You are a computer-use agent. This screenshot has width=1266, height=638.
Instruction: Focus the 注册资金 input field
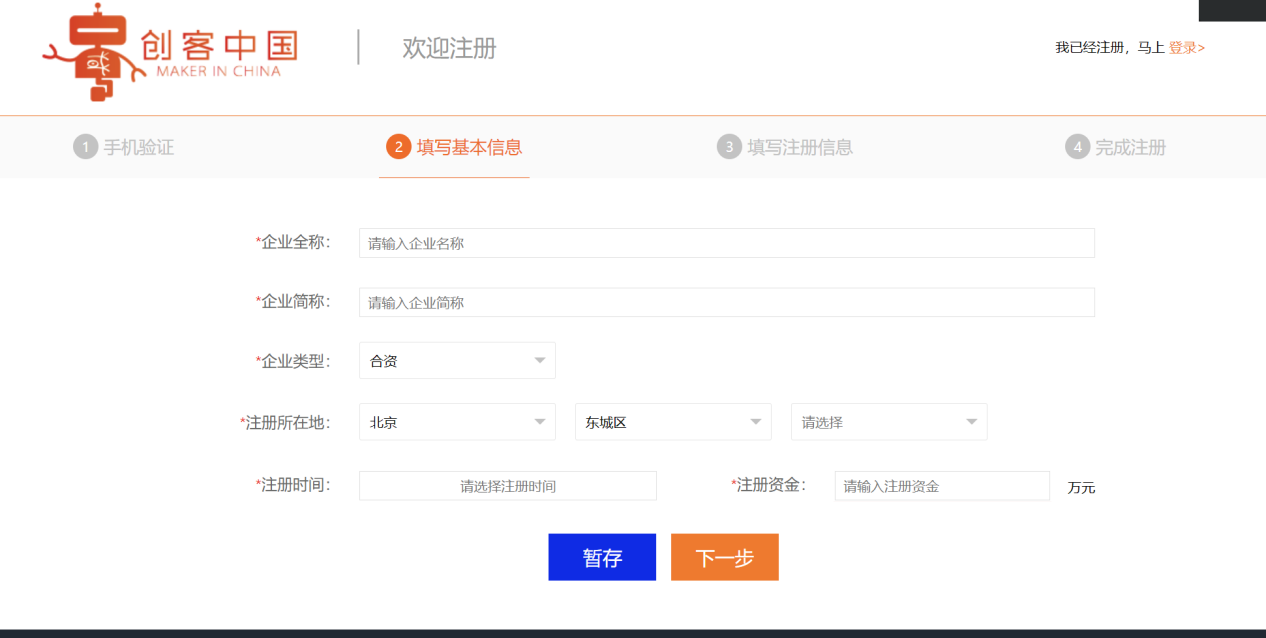942,486
